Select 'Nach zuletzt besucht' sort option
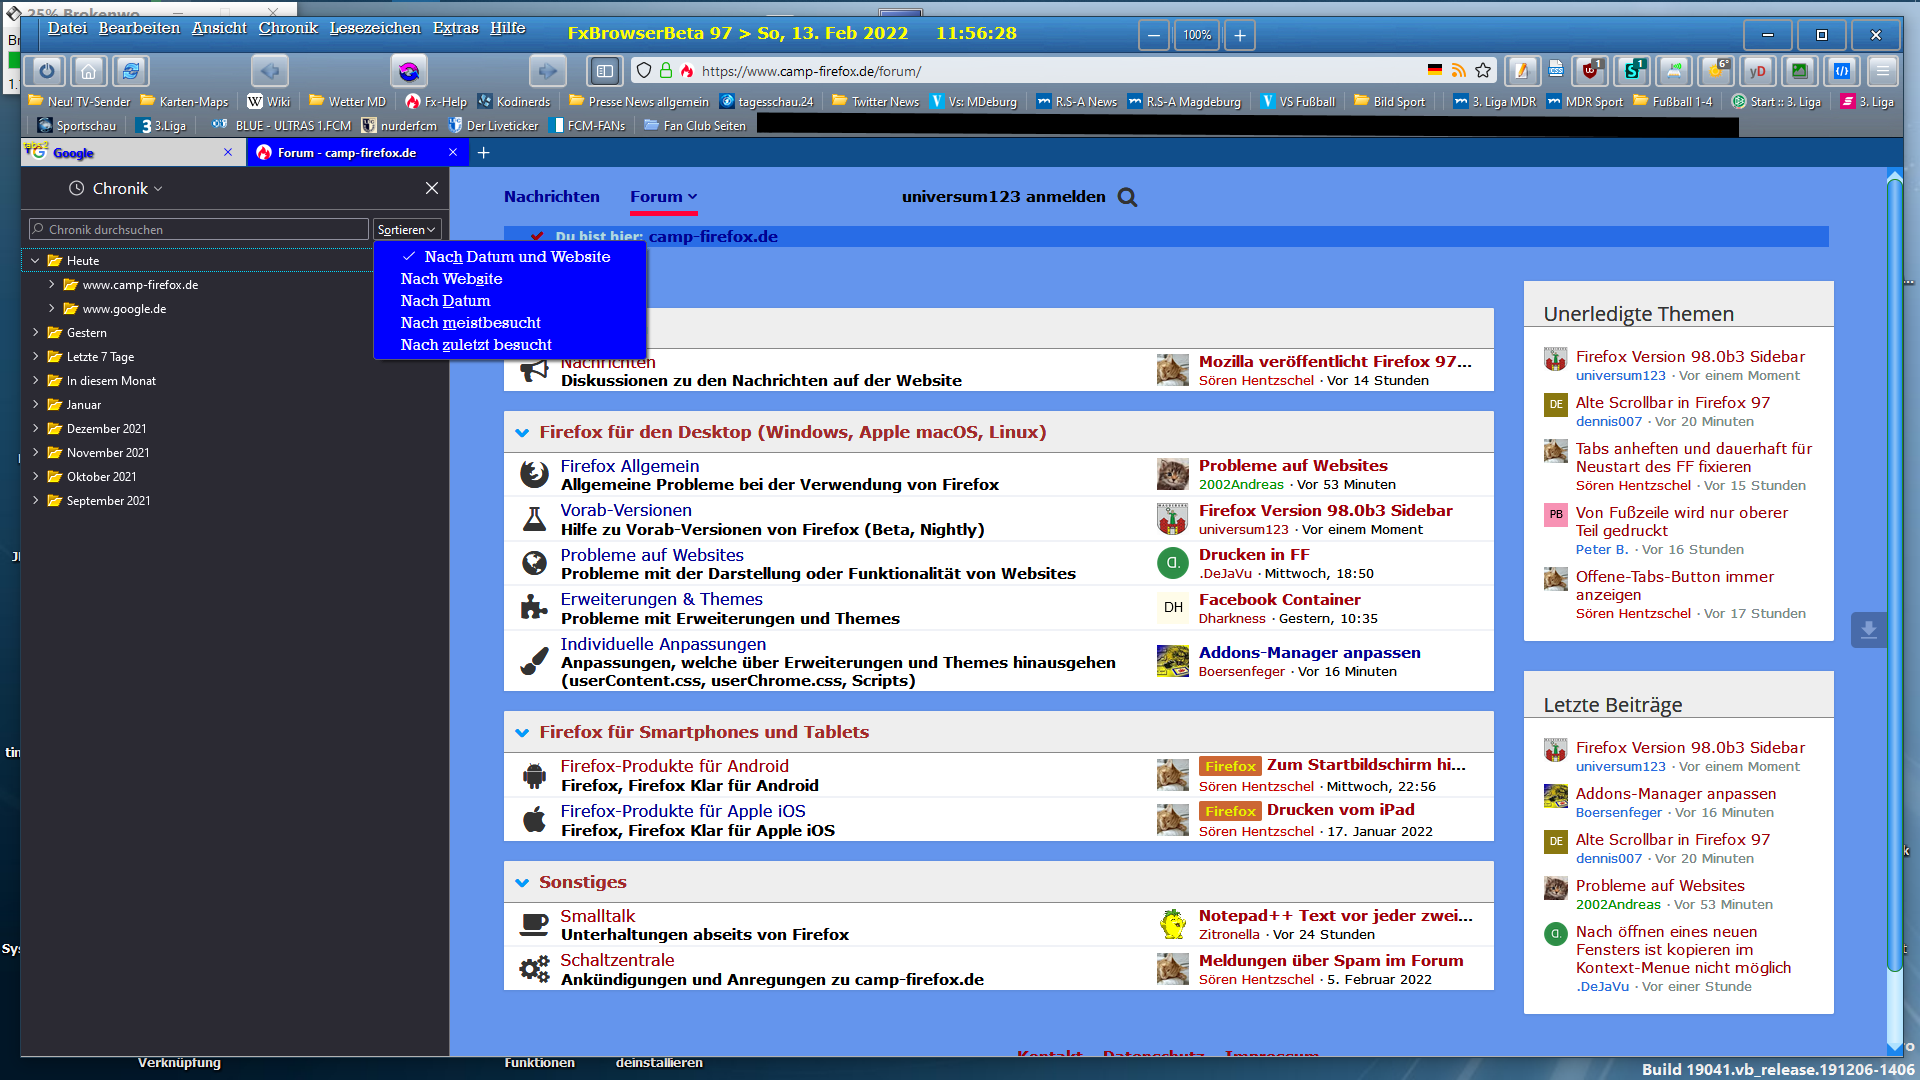The height and width of the screenshot is (1080, 1920). [x=476, y=345]
